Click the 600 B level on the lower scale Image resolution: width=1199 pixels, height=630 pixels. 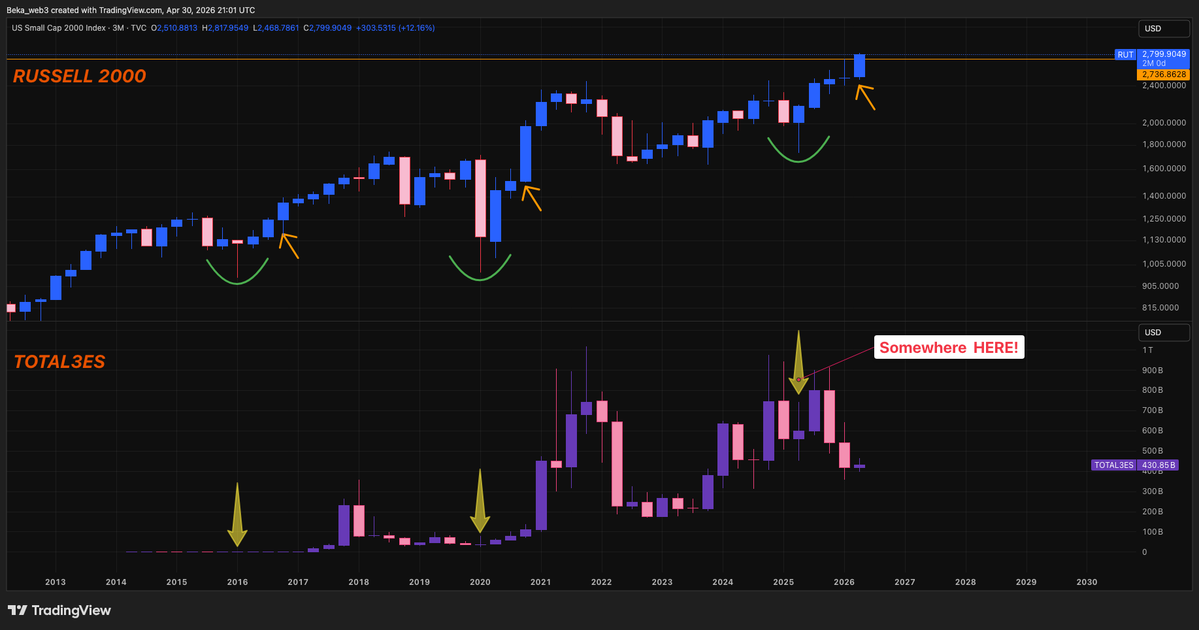1152,431
